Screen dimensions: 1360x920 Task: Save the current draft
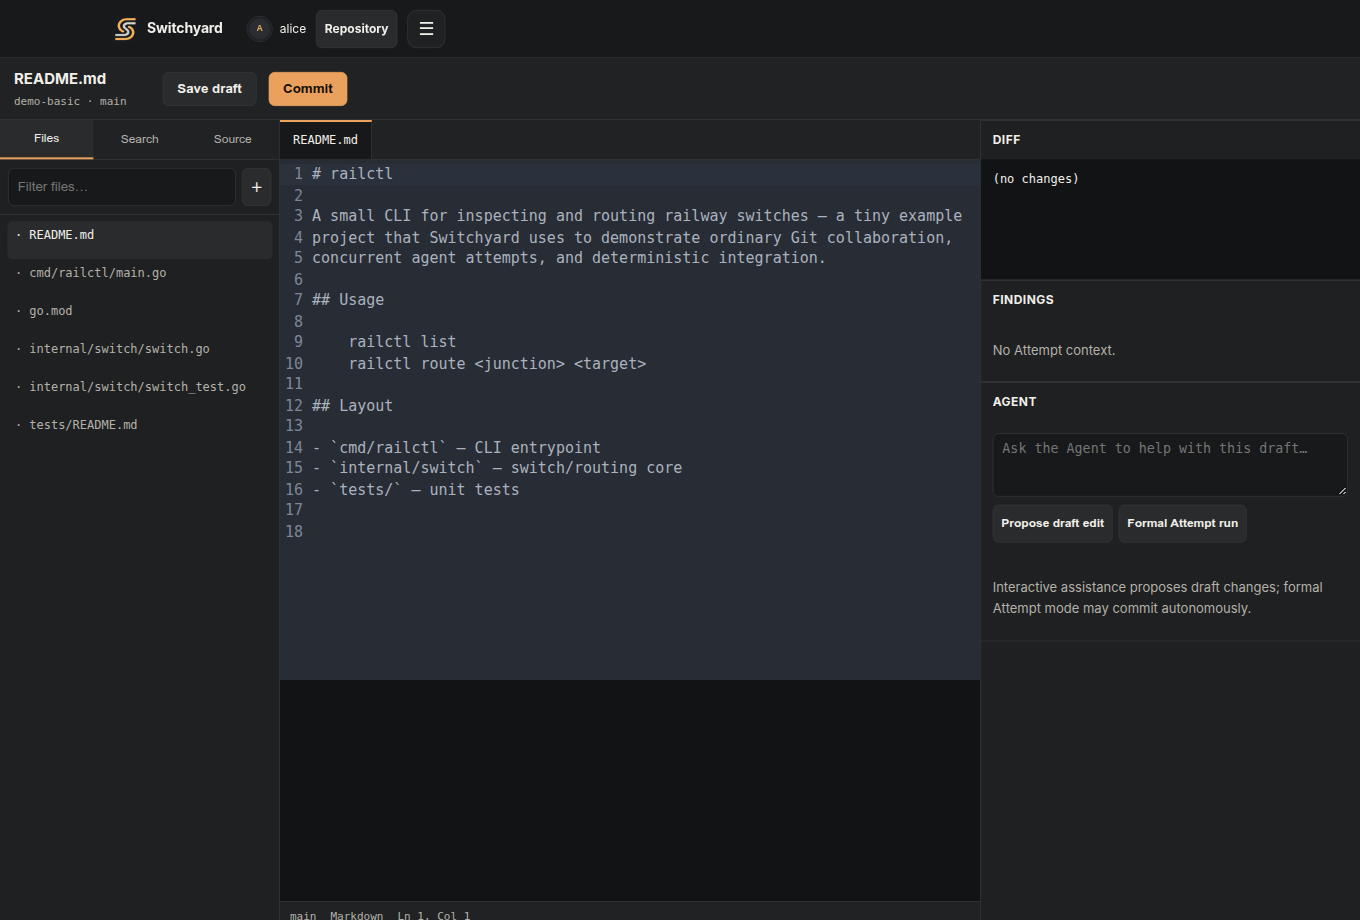click(210, 89)
